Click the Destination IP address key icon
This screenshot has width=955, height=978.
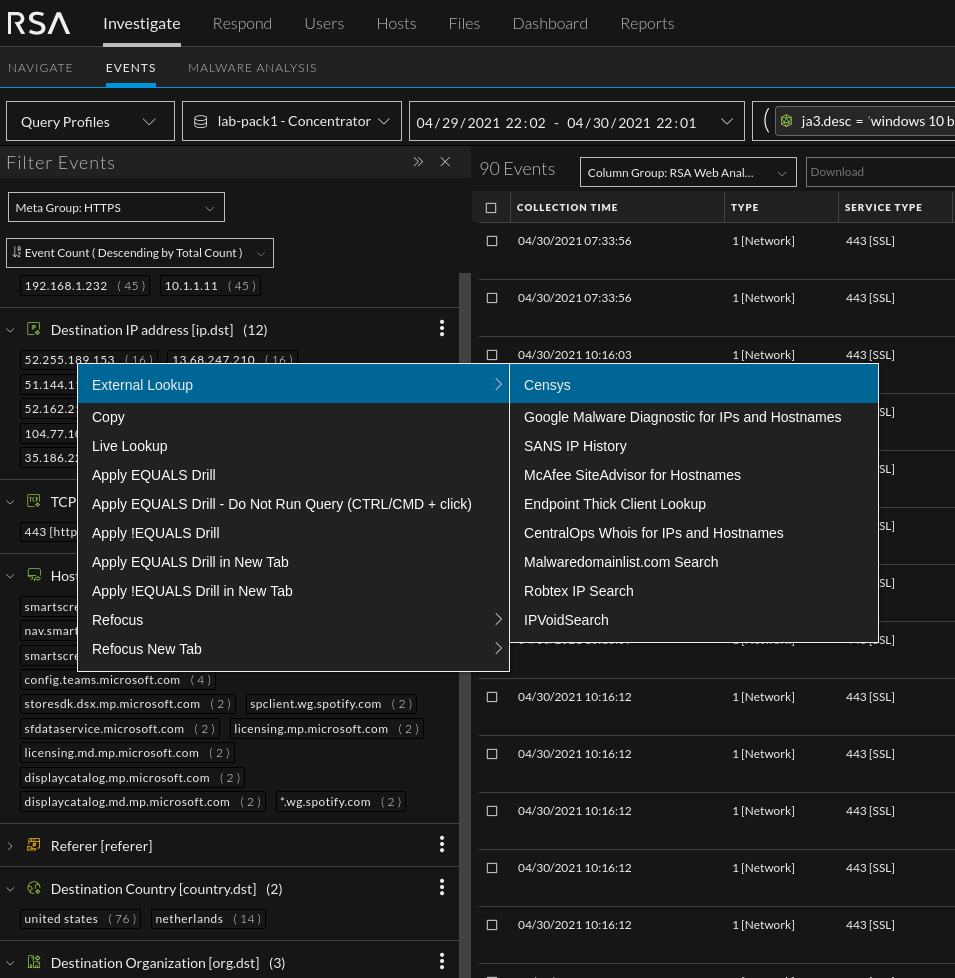click(x=34, y=329)
